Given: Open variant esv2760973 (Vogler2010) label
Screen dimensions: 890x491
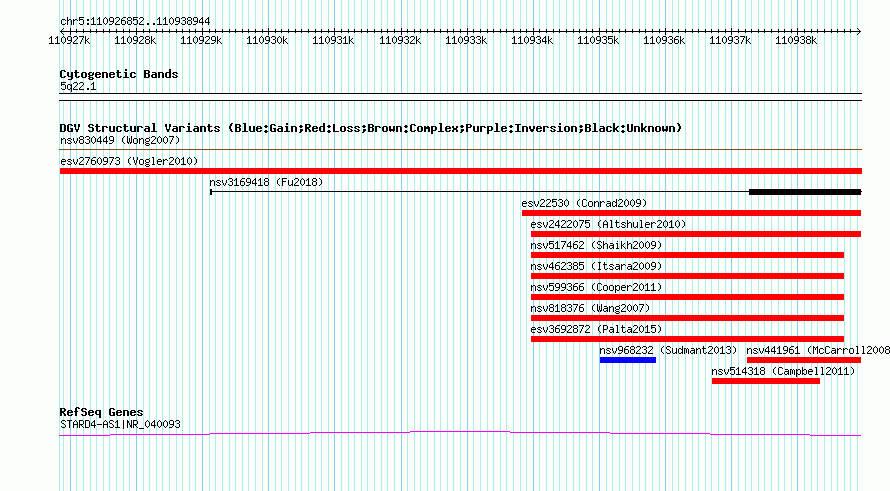Looking at the screenshot, I should pyautogui.click(x=129, y=161).
